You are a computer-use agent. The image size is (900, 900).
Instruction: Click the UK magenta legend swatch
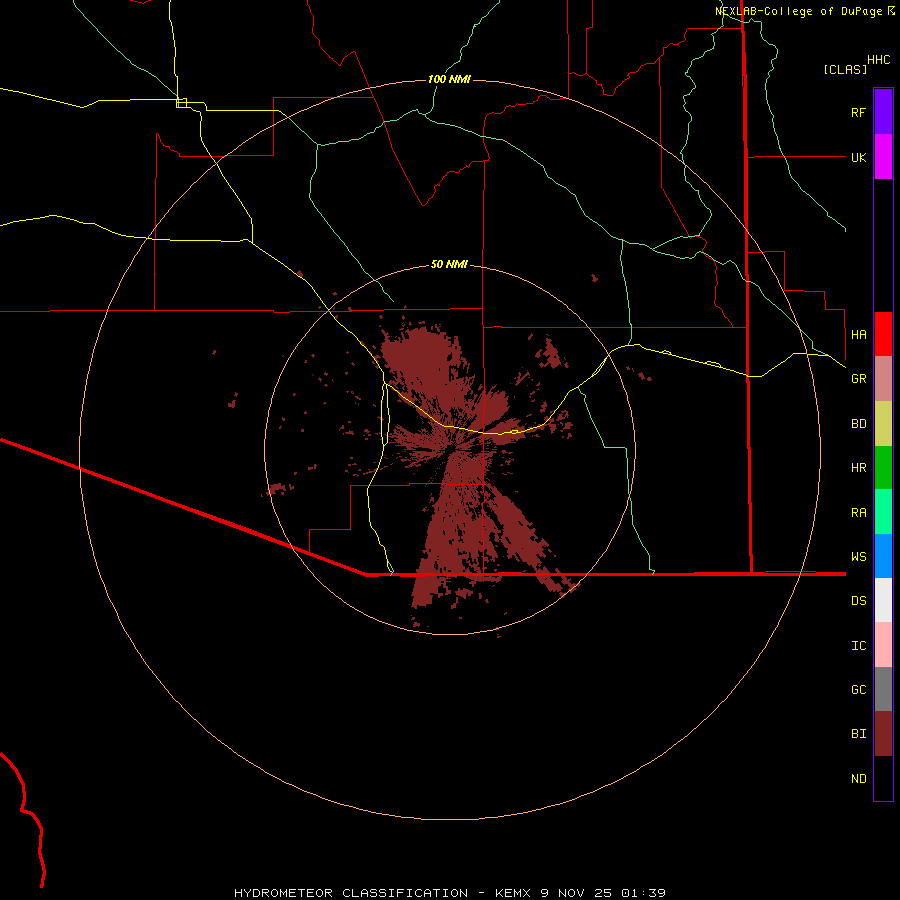883,157
